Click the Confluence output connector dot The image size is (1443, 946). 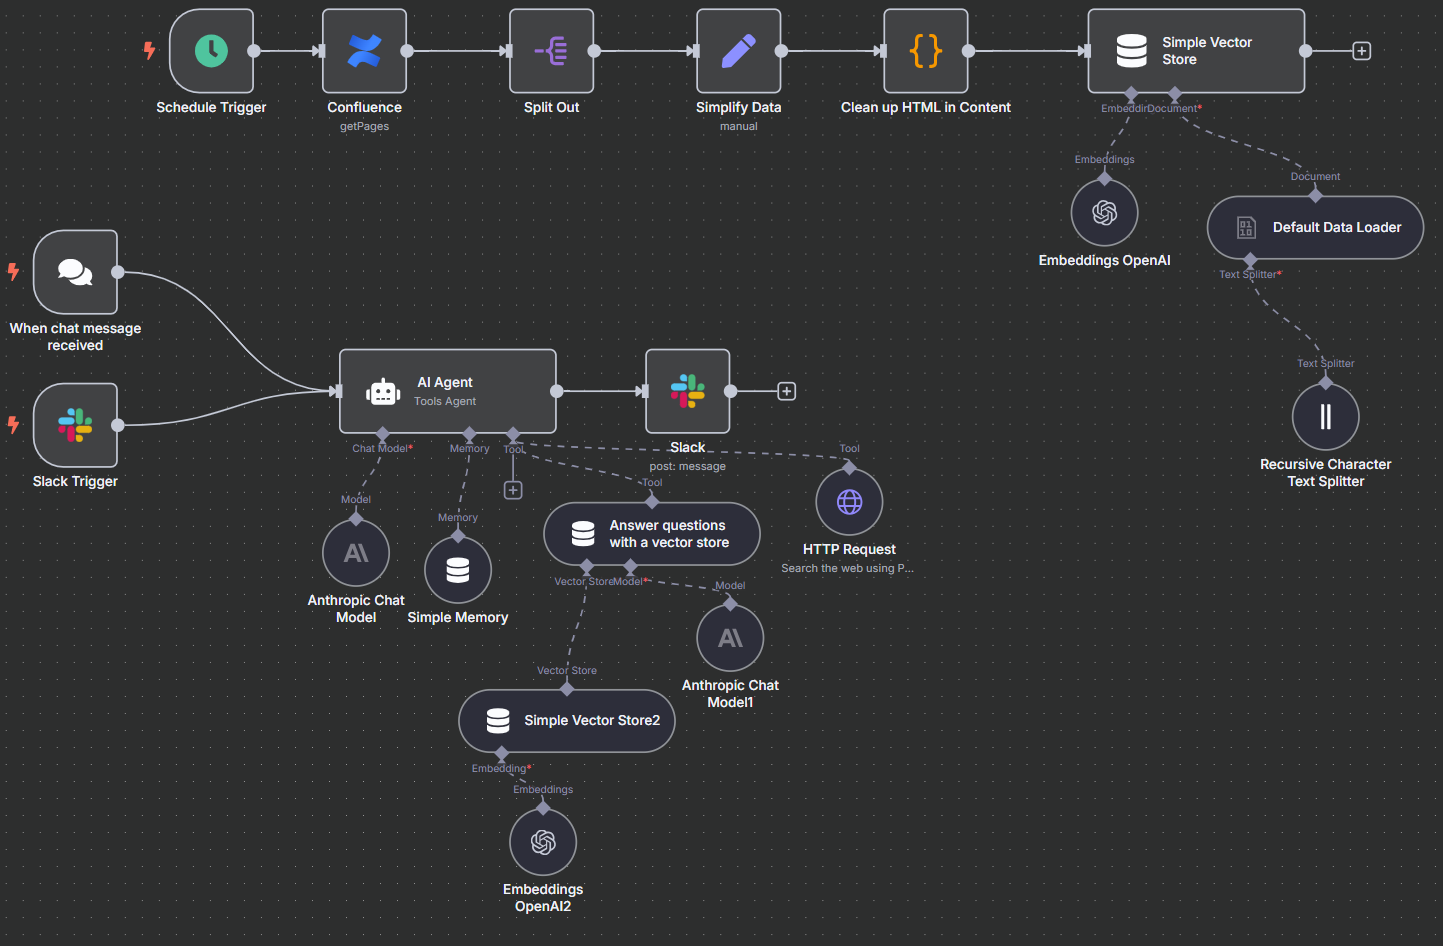407,51
